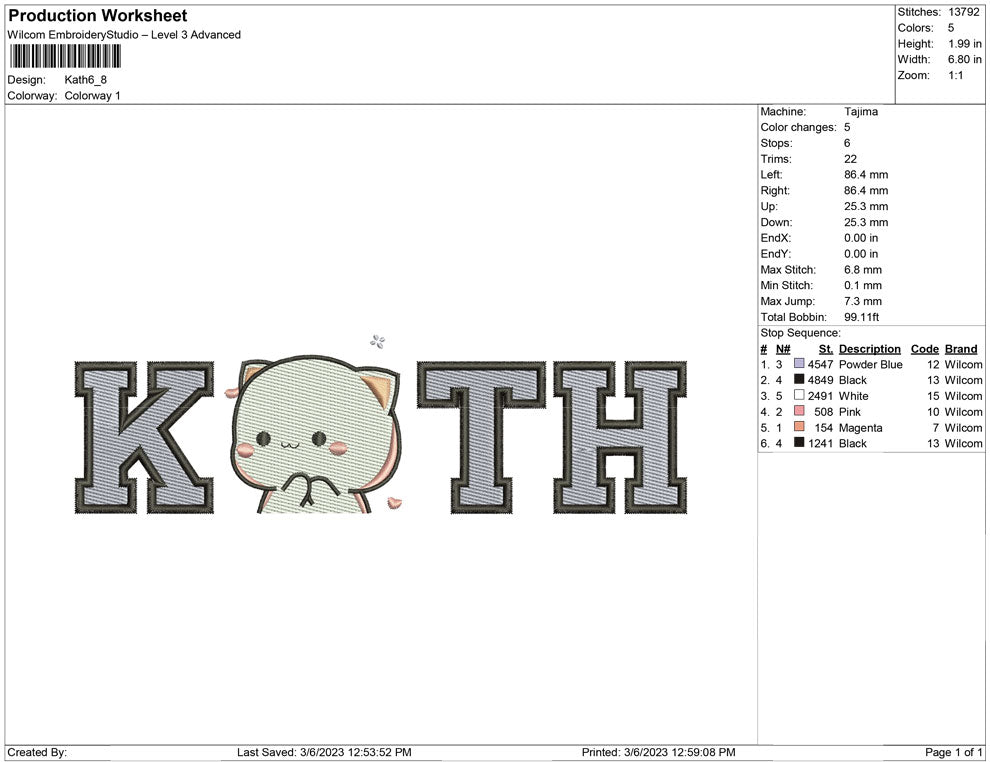This screenshot has width=990, height=762.
Task: Click the "Brand" column header
Action: point(961,348)
